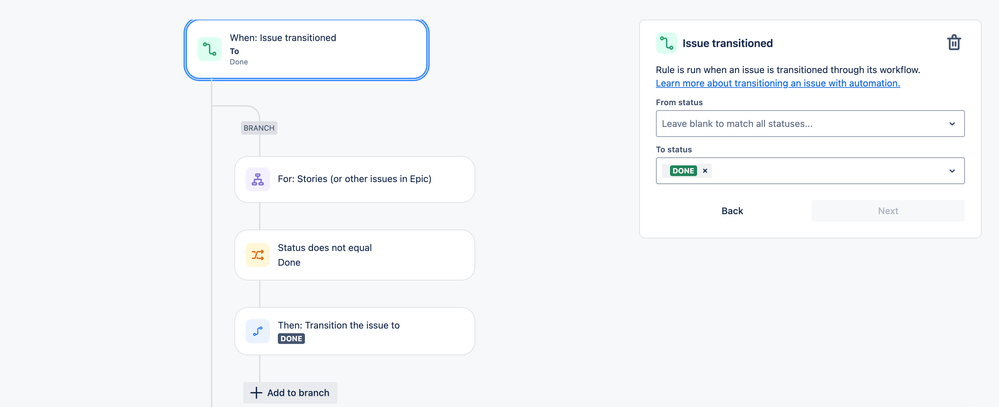This screenshot has height=407, width=999.
Task: Click the branch hierarchy icon for Stories
Action: [x=258, y=179]
